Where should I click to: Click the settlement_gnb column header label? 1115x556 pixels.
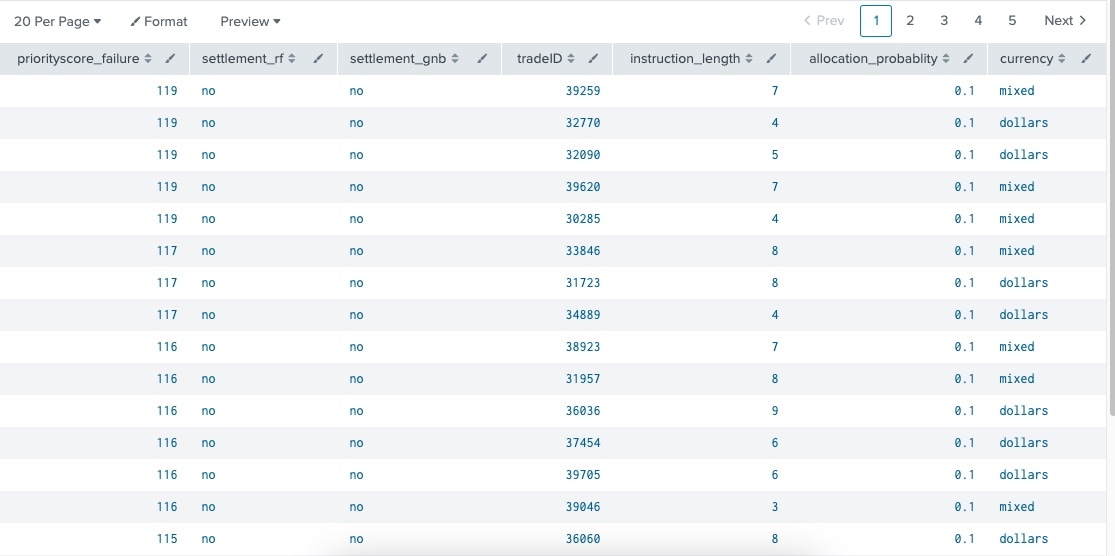(x=398, y=59)
